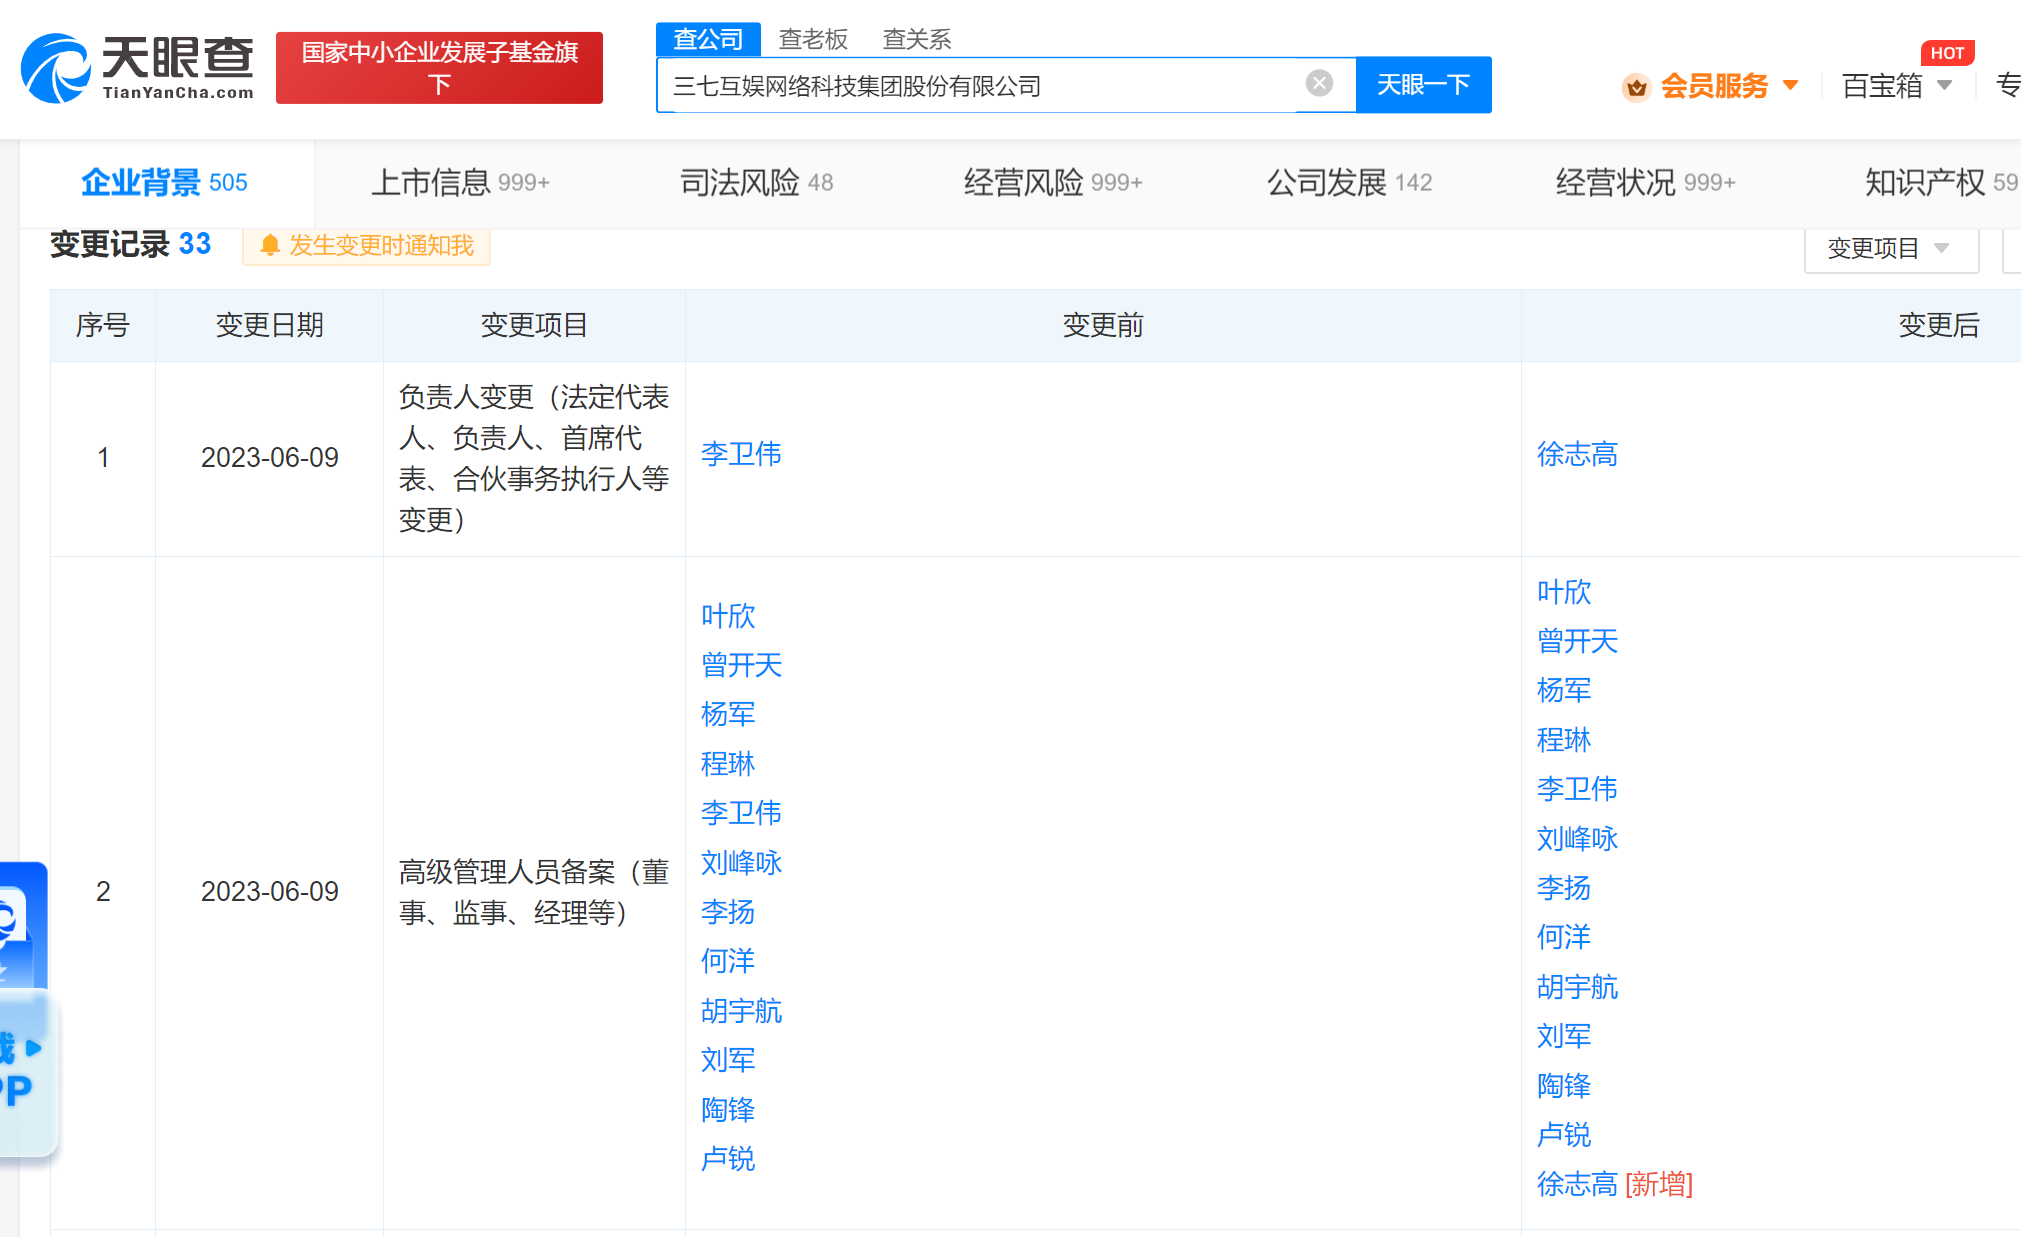
Task: Click the 变更项目 column header
Action: click(534, 325)
